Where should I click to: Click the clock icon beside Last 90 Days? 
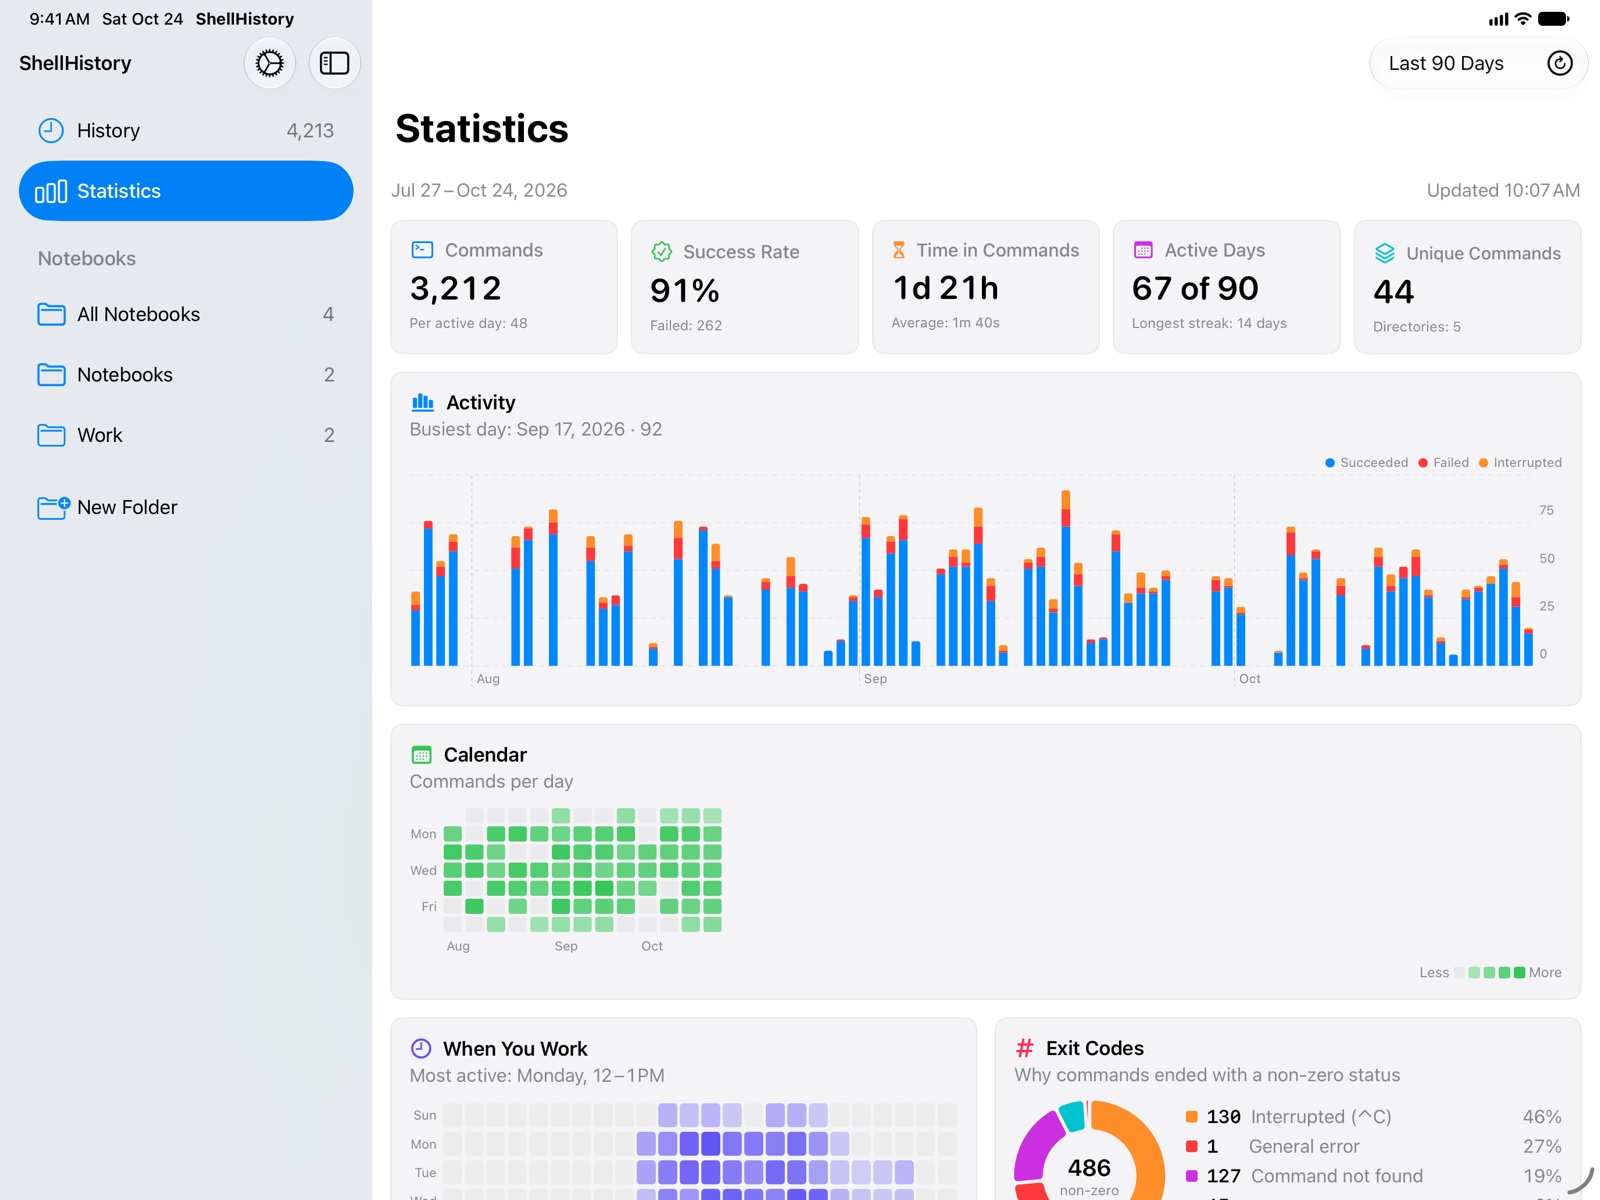(1559, 63)
